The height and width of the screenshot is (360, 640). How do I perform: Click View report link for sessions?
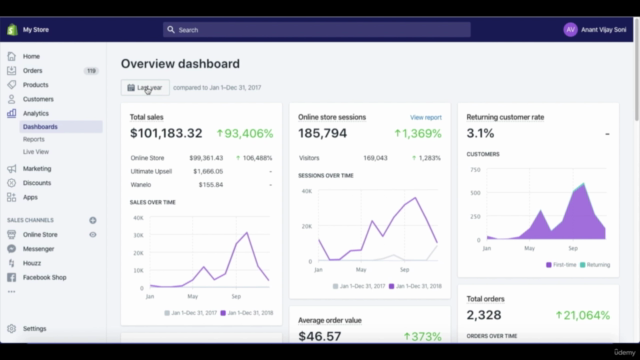click(x=426, y=118)
